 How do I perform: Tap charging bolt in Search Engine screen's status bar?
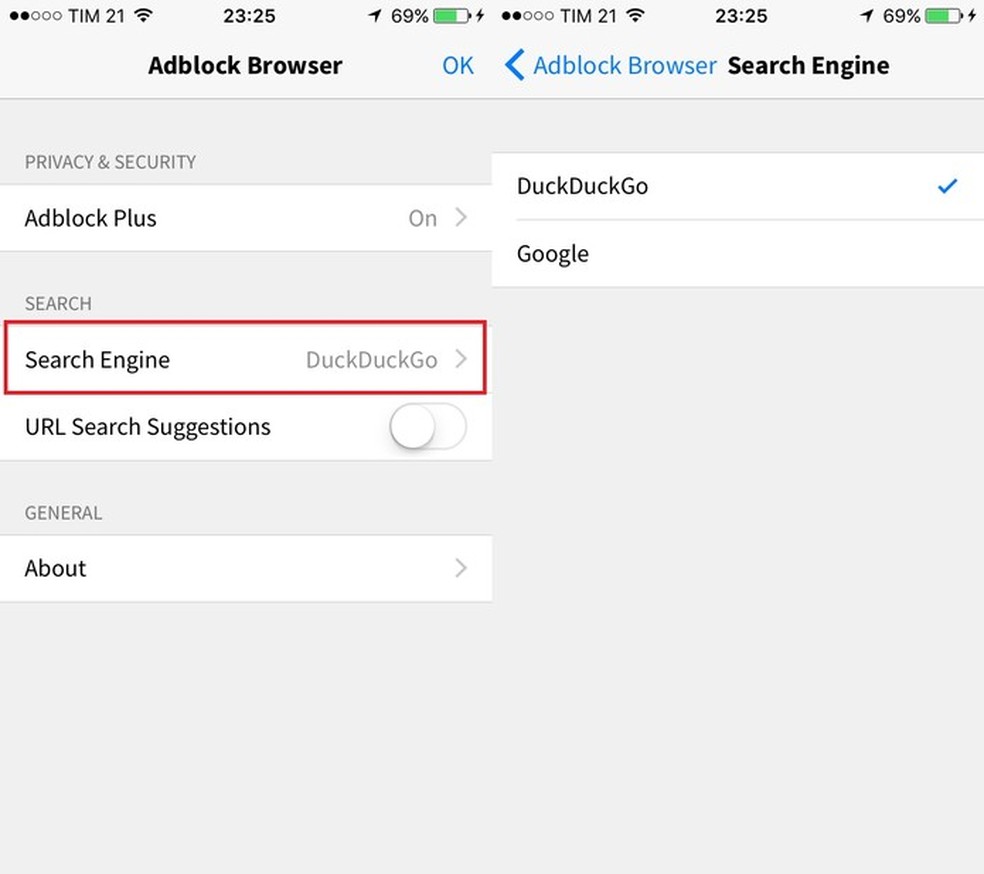(x=970, y=16)
